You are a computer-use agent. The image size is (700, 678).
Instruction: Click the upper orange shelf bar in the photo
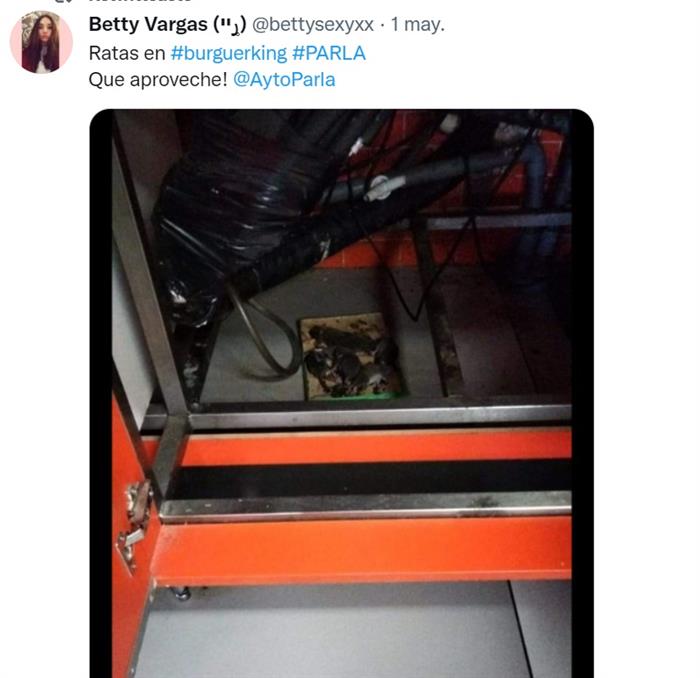pyautogui.click(x=375, y=448)
